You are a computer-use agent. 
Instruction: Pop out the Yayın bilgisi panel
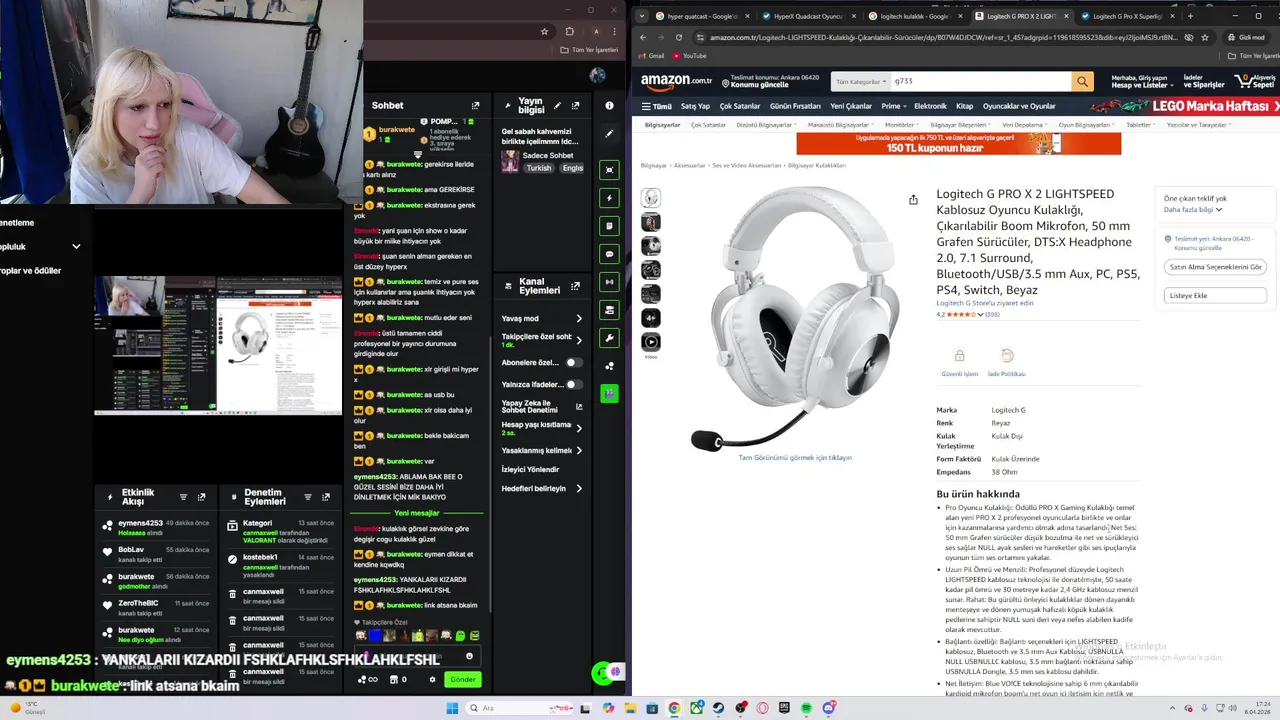coord(575,106)
